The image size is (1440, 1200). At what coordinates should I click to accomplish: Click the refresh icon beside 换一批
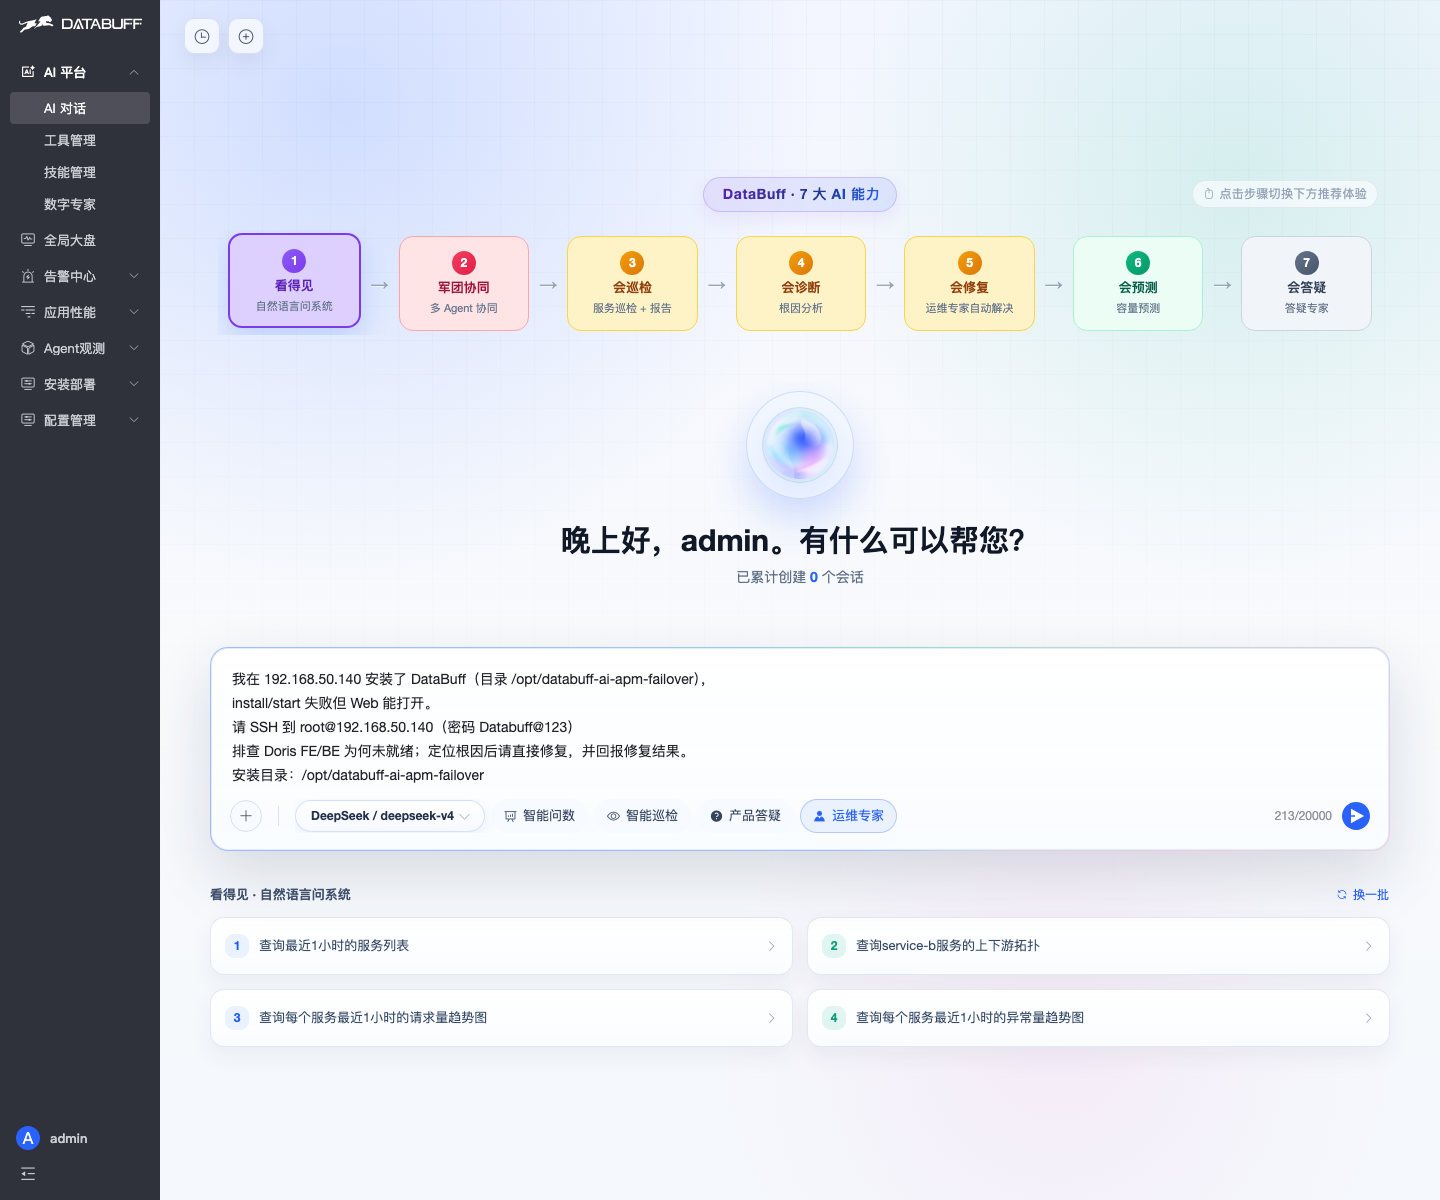click(x=1342, y=895)
